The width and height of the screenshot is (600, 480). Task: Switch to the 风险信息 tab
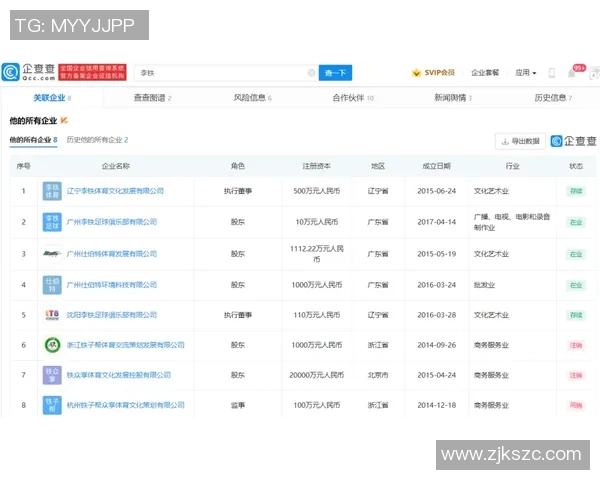[x=253, y=98]
